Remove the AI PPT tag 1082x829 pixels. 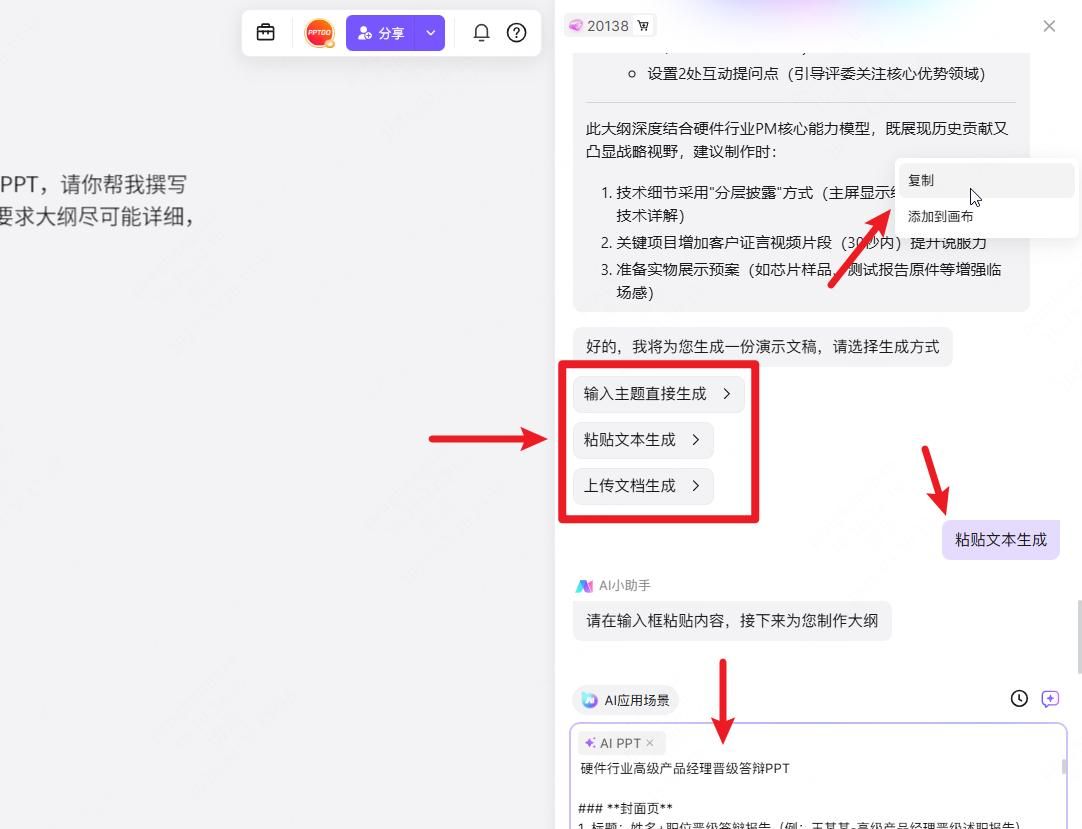(x=650, y=743)
